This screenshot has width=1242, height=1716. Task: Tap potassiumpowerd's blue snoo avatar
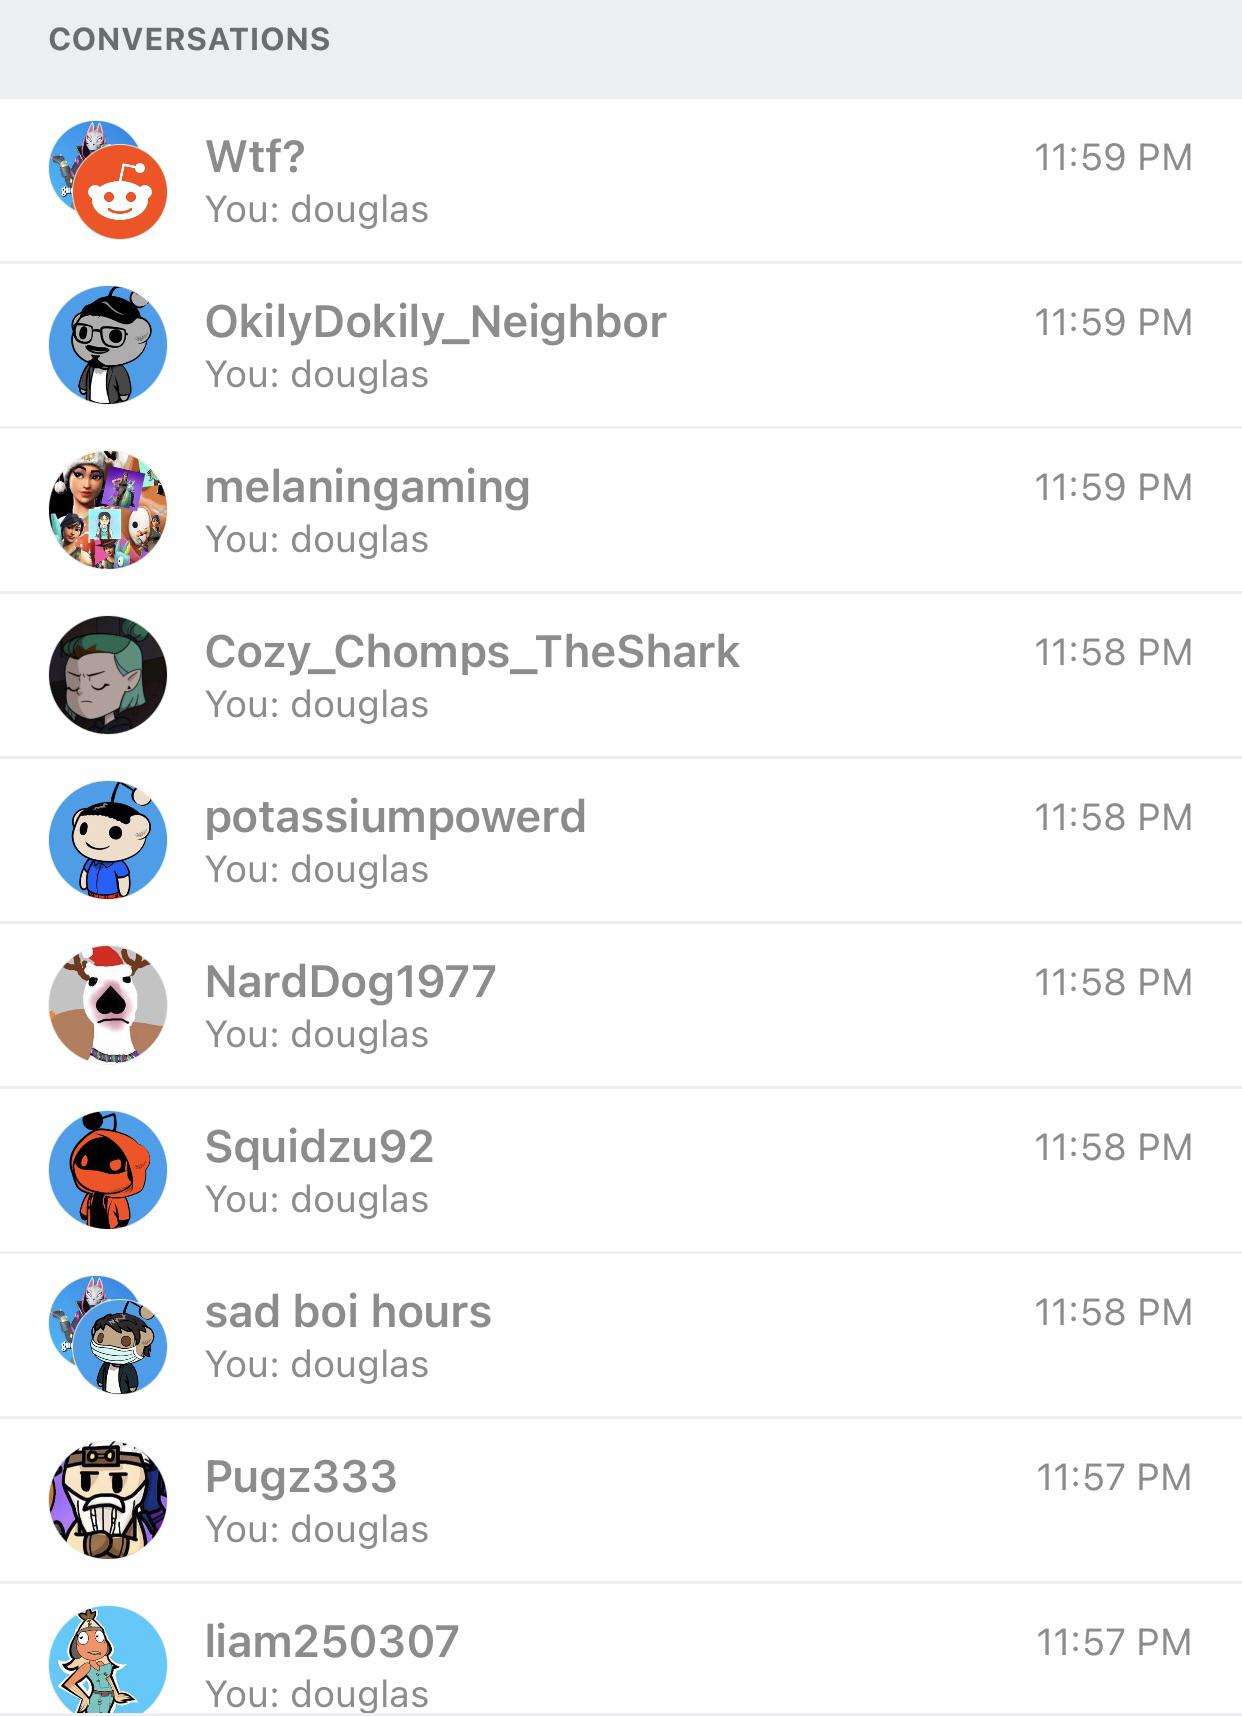point(108,840)
